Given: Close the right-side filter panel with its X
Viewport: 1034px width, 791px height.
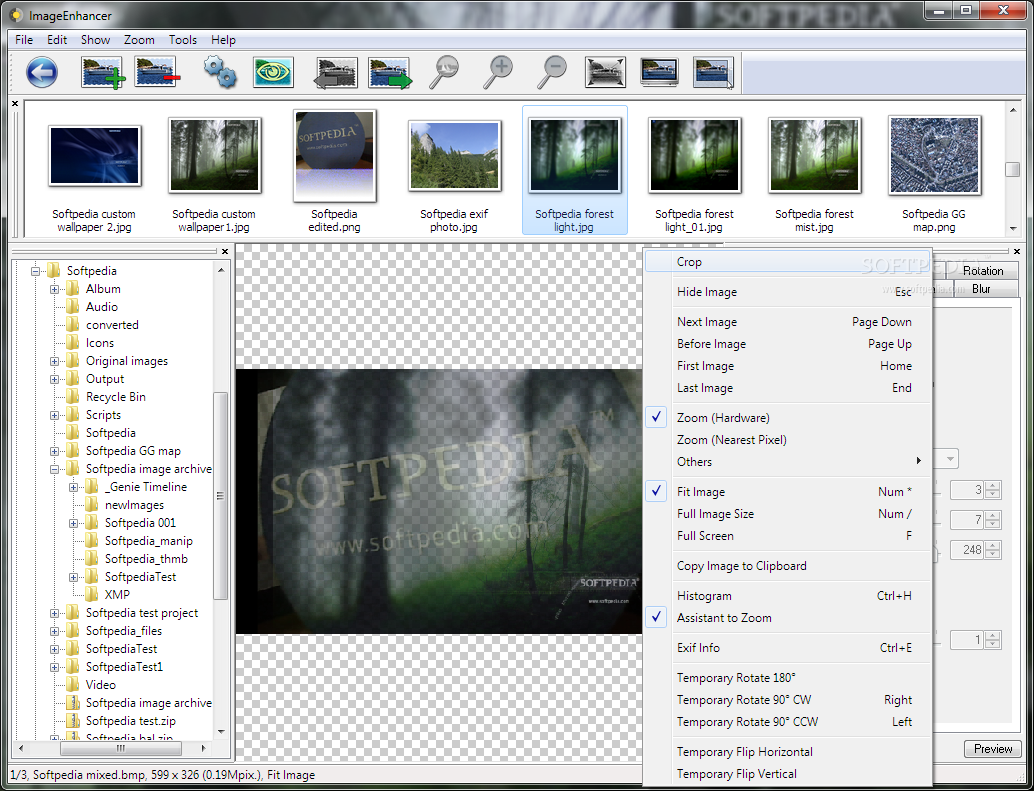Looking at the screenshot, I should point(1017,251).
